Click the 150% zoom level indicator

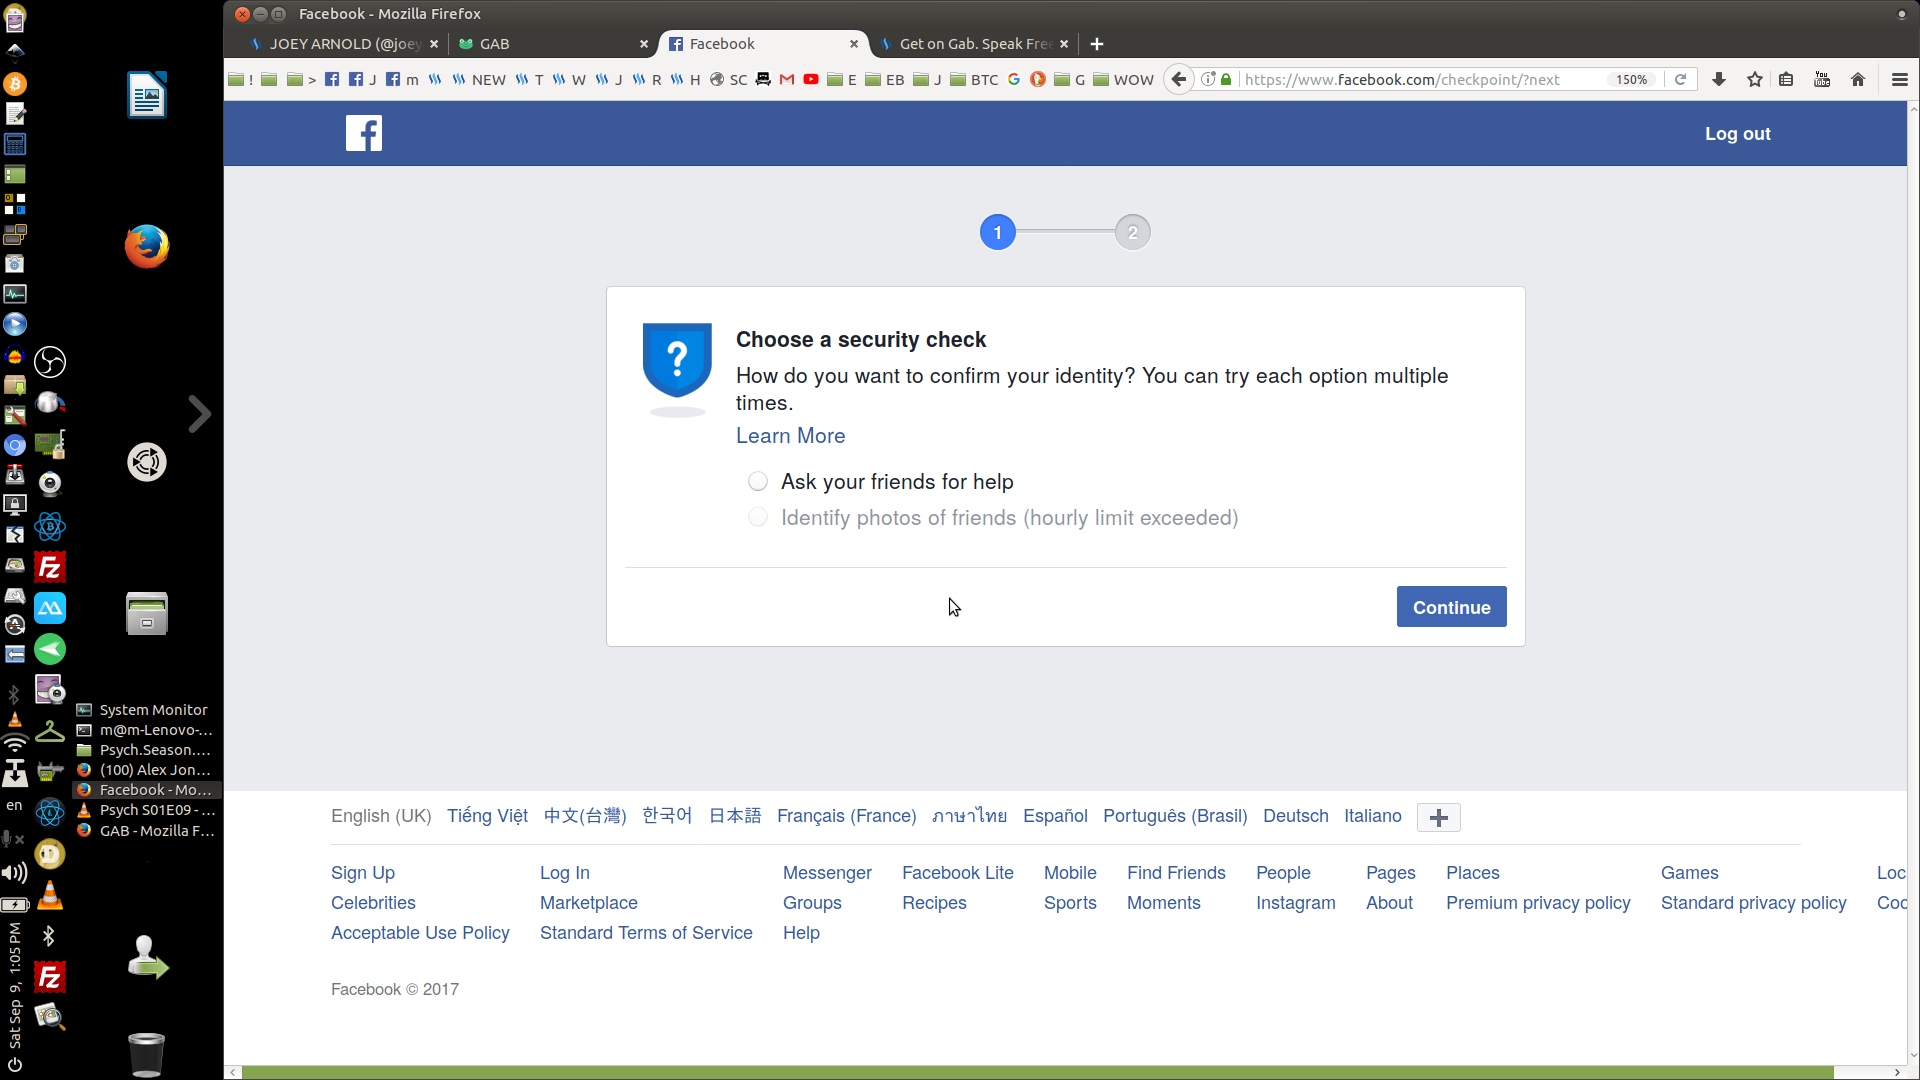[1632, 80]
